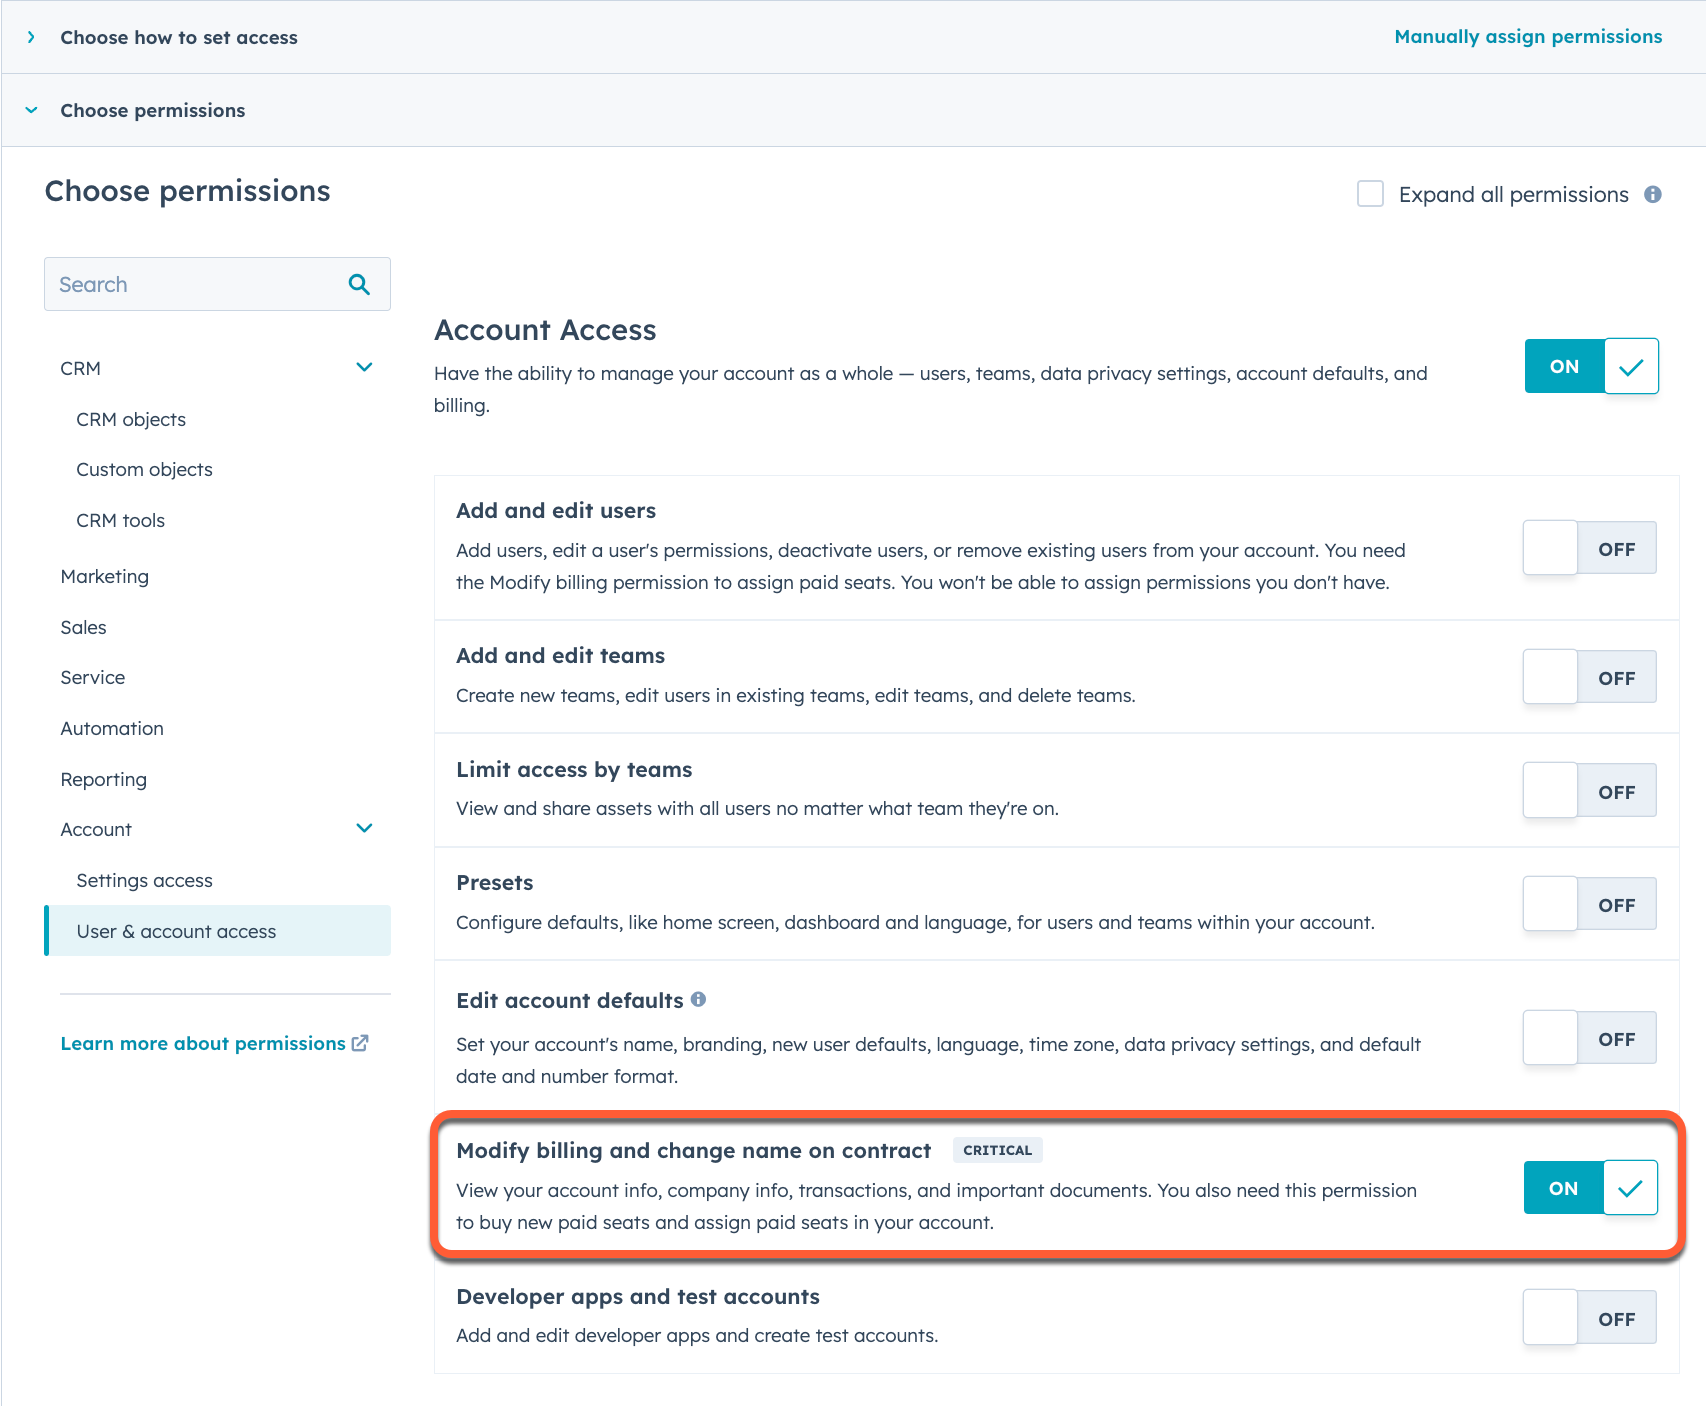Click external link icon after Learn more
The width and height of the screenshot is (1706, 1406).
360,1043
